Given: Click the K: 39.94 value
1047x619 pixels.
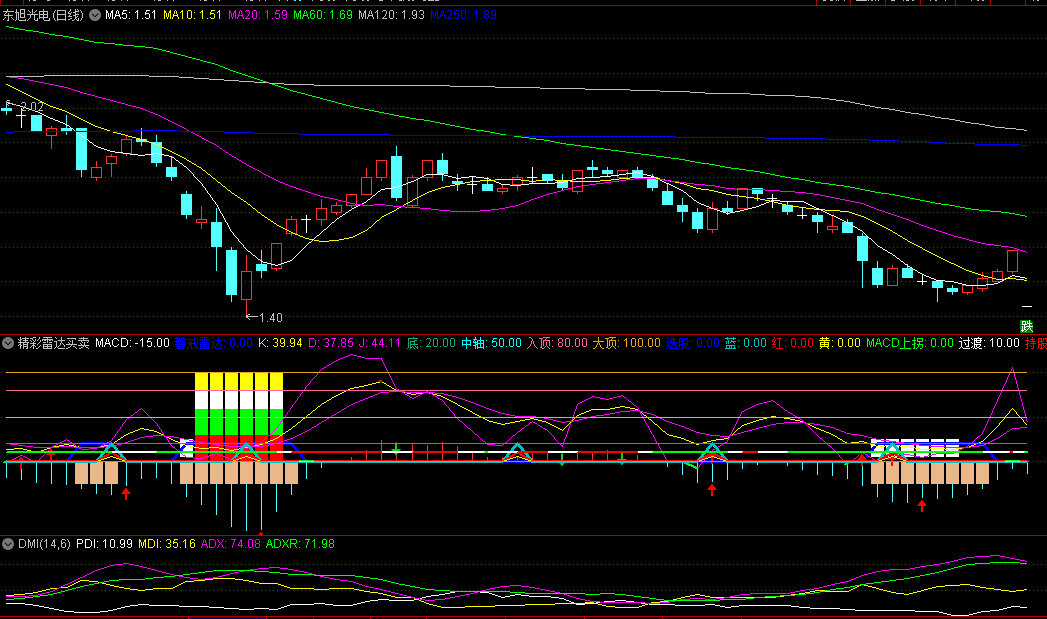Looking at the screenshot, I should (280, 343).
